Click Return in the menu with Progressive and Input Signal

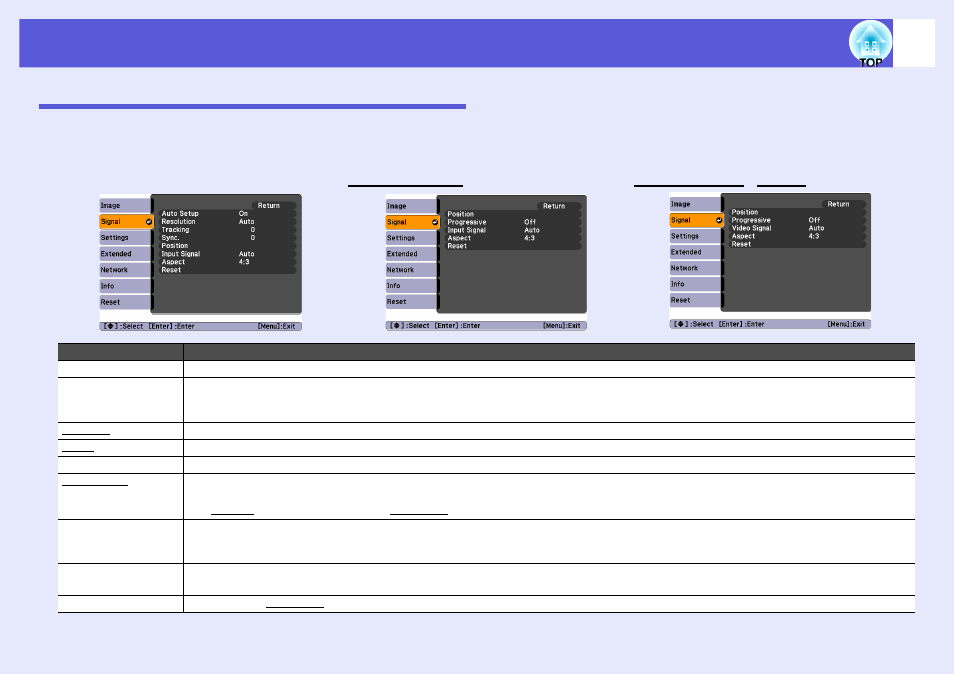[x=554, y=206]
